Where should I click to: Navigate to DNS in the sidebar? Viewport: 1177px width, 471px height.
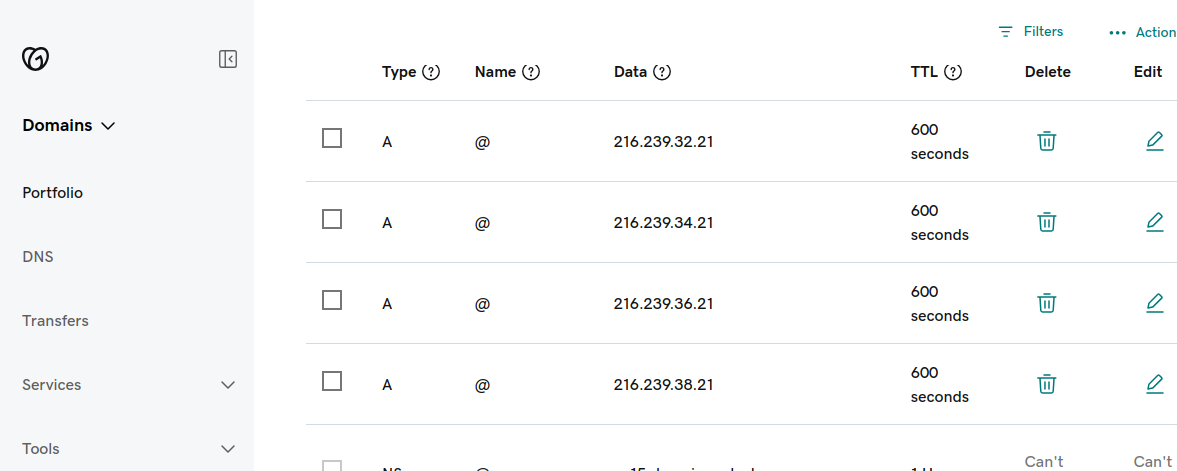point(38,257)
